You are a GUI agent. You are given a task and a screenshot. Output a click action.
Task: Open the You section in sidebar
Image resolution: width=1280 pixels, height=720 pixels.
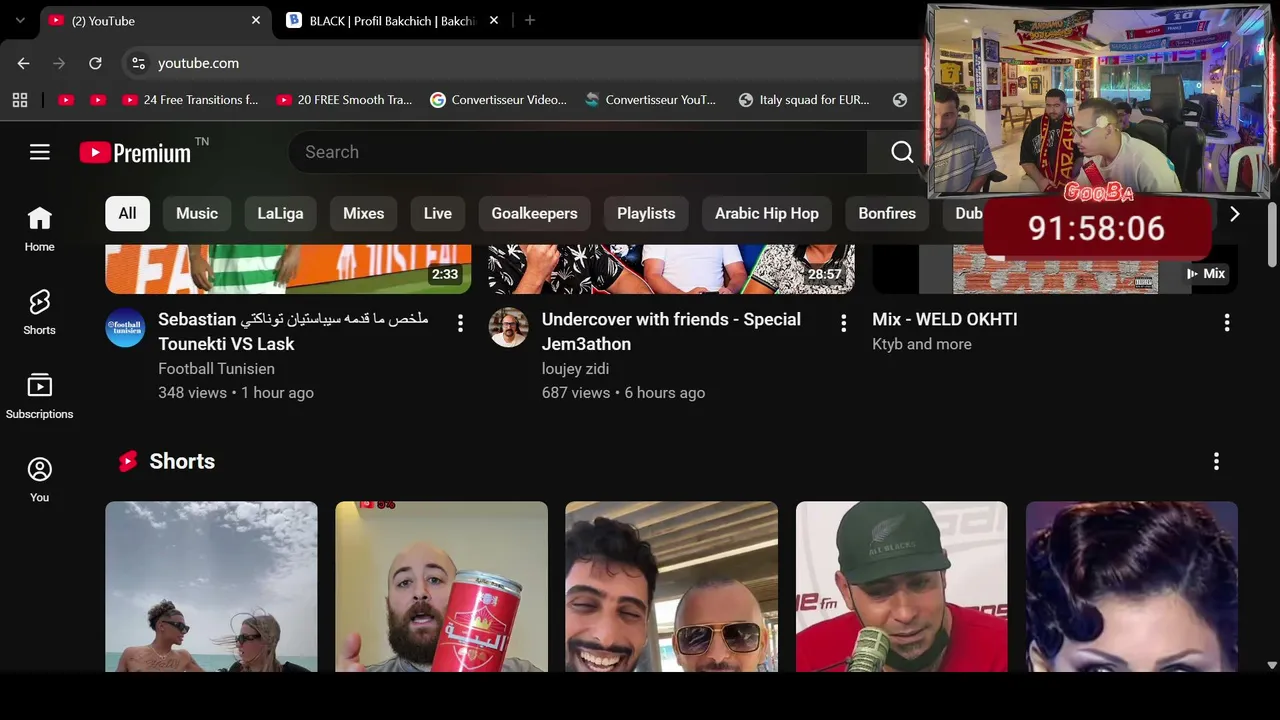[40, 479]
